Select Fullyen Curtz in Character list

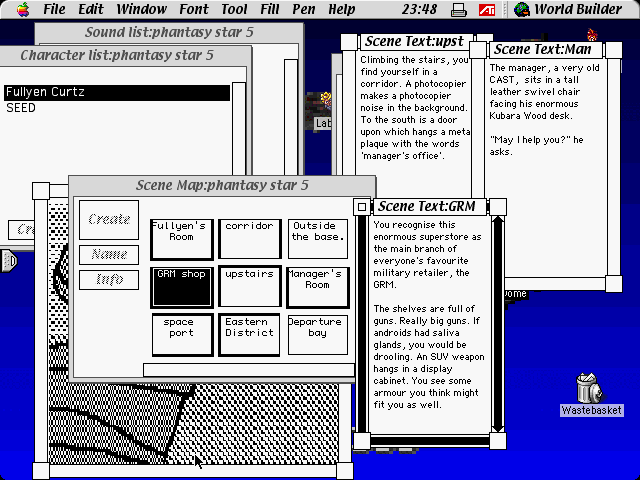117,92
